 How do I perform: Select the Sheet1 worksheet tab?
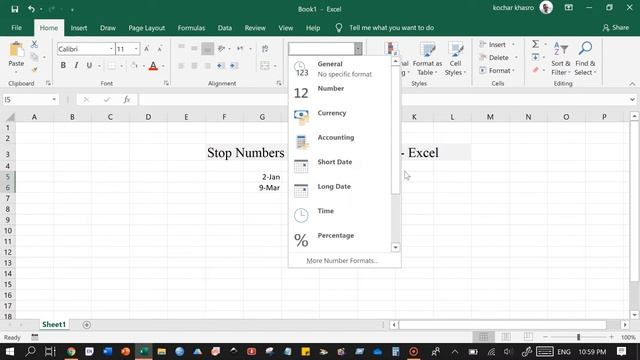53,324
